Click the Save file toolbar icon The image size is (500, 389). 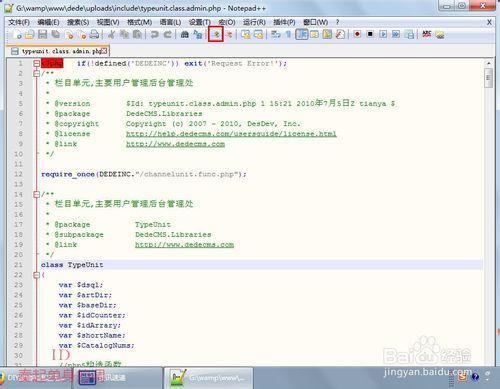(42, 34)
